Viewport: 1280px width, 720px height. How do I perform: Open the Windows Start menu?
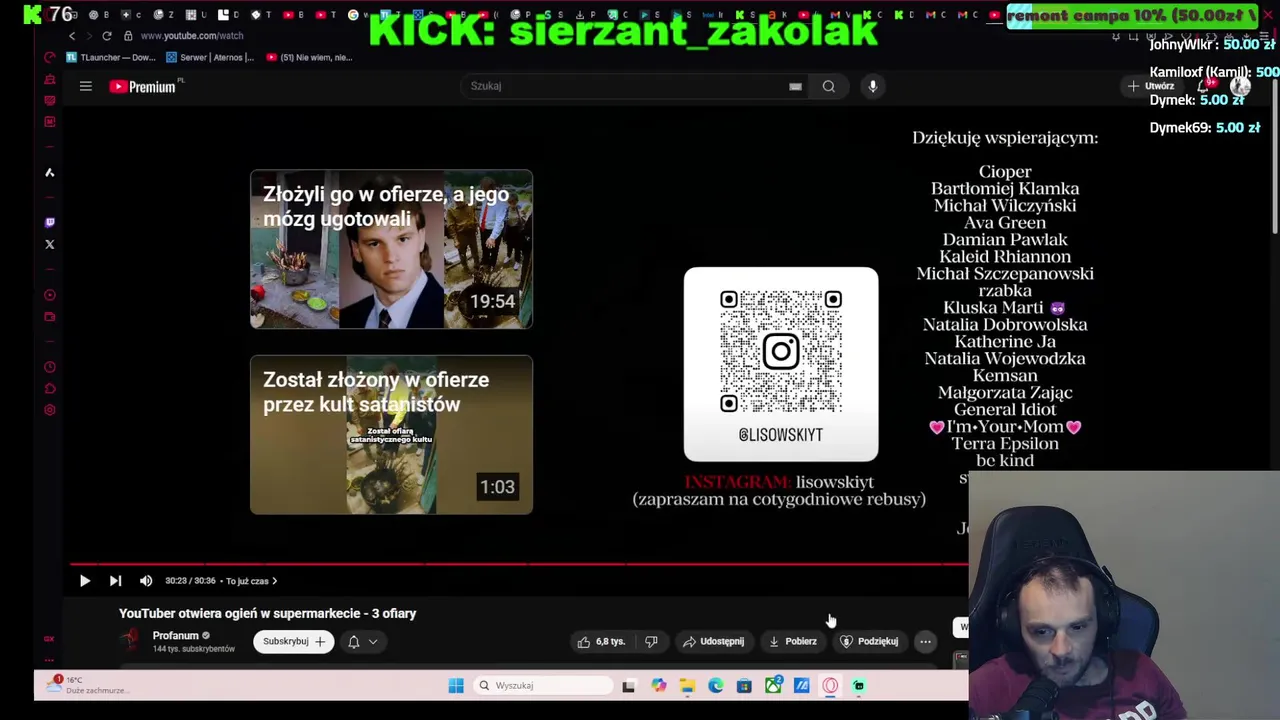[x=456, y=686]
